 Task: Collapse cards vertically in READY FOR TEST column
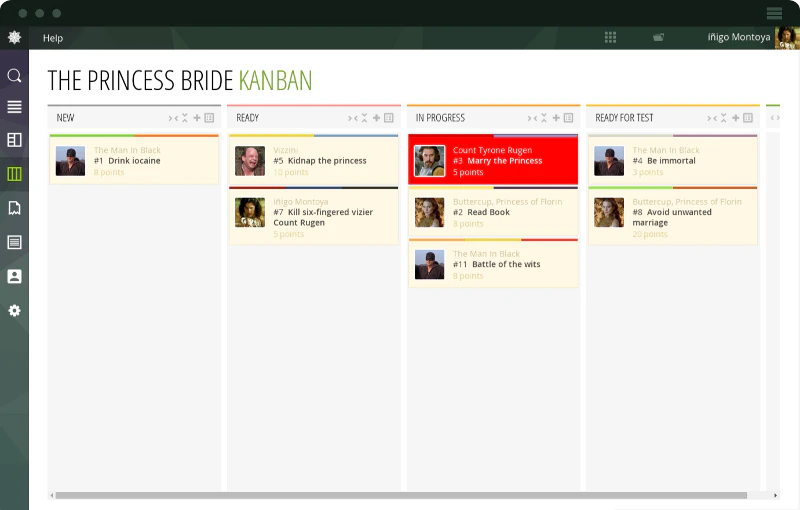tap(723, 118)
